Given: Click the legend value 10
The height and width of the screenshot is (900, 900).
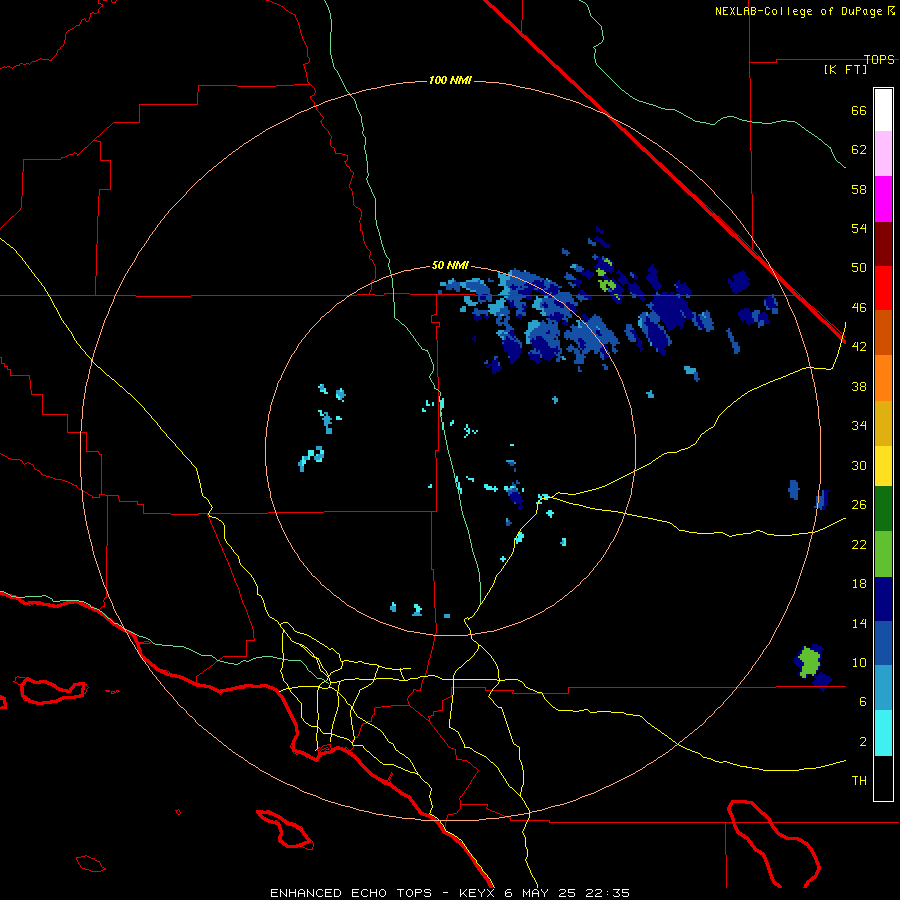Looking at the screenshot, I should pos(859,662).
